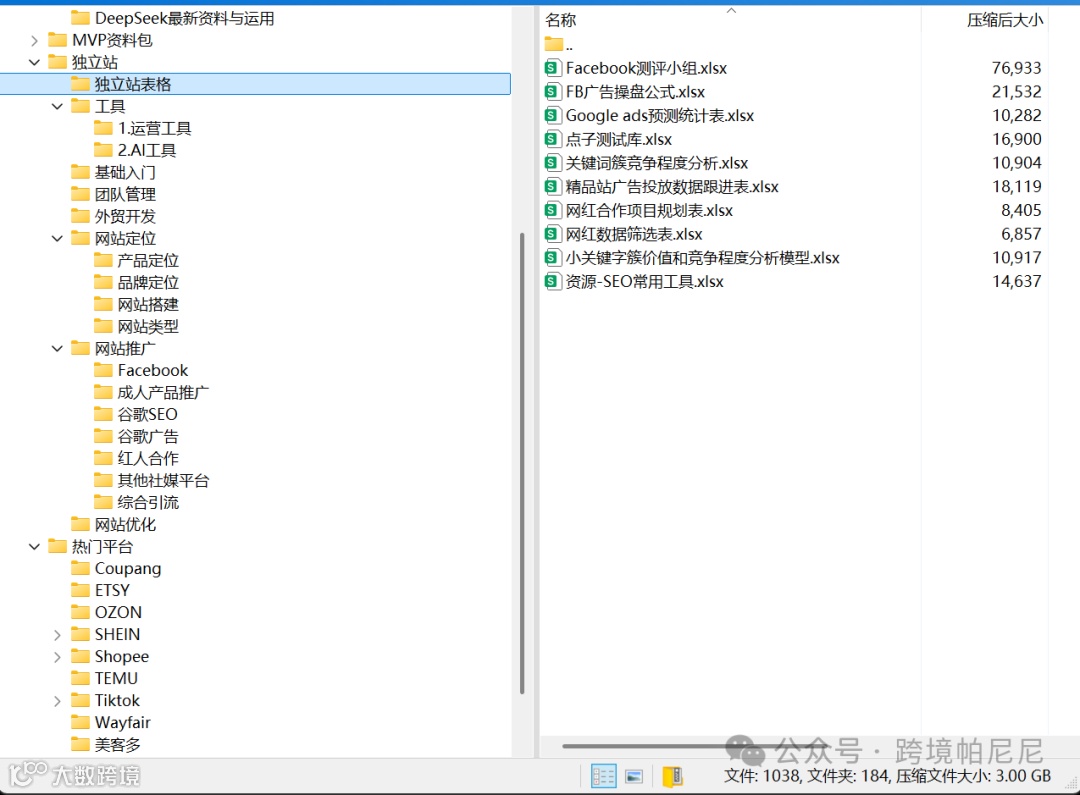
Task: Expand the SHEIN tree node
Action: (57, 634)
